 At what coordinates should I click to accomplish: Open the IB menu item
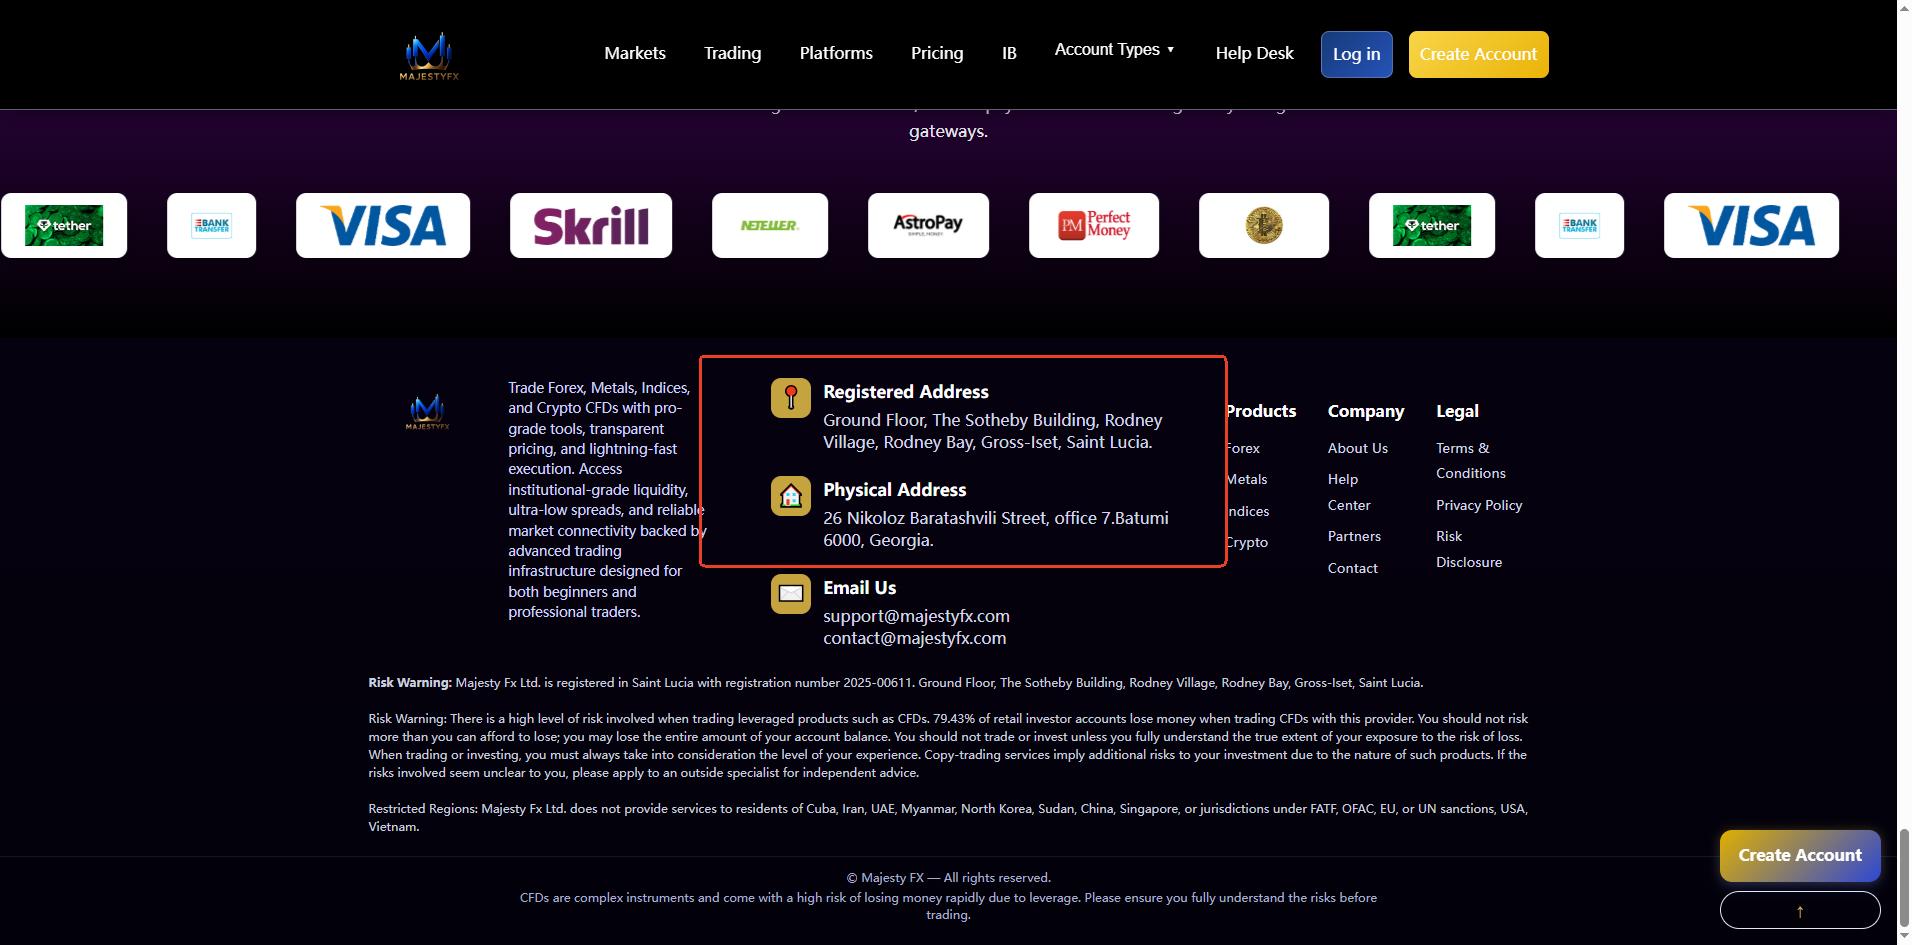(x=1009, y=53)
